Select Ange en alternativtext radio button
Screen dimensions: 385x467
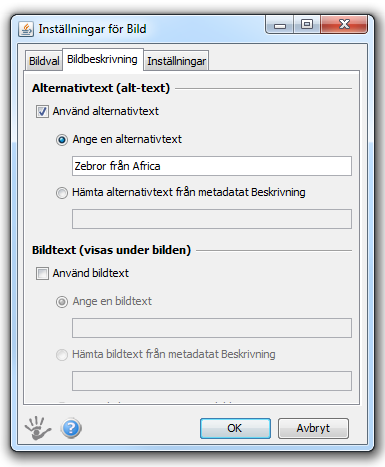tap(62, 140)
